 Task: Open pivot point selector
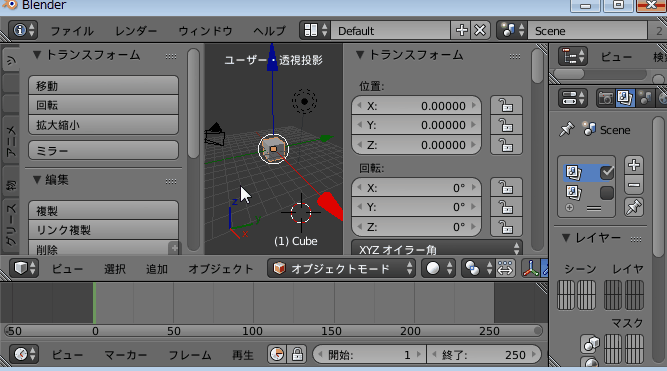[x=478, y=268]
